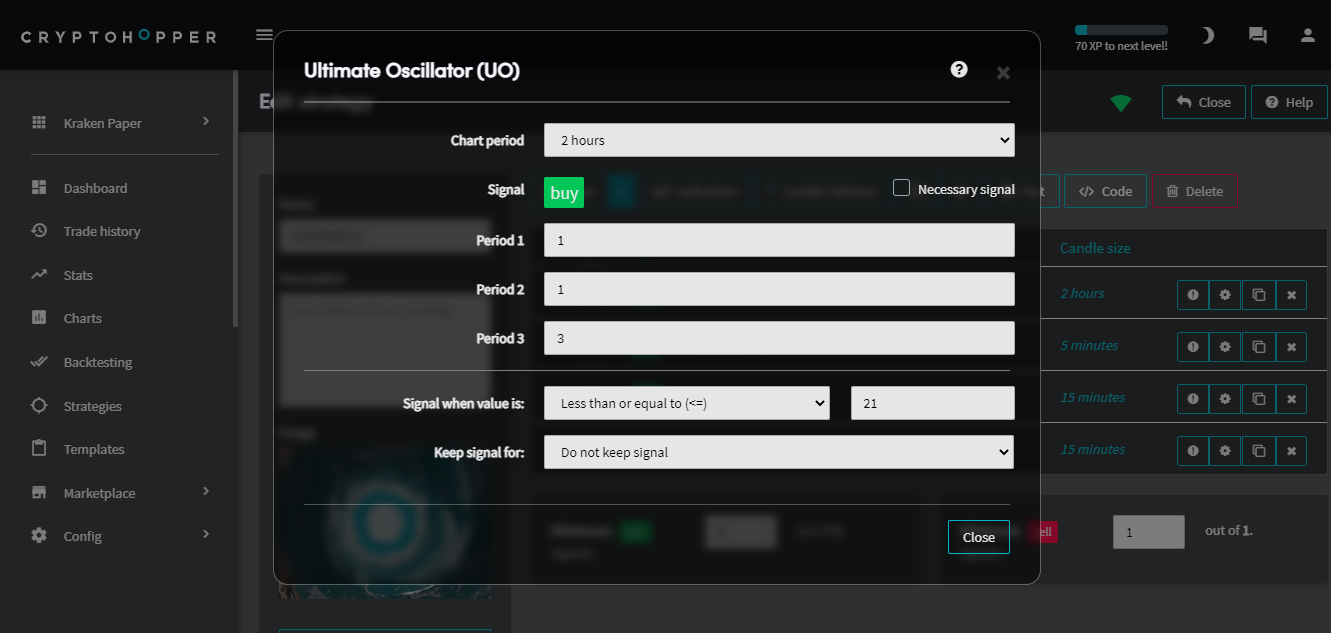Click the Close button with the reply arrow beside Help
The image size is (1331, 633).
(x=1204, y=102)
